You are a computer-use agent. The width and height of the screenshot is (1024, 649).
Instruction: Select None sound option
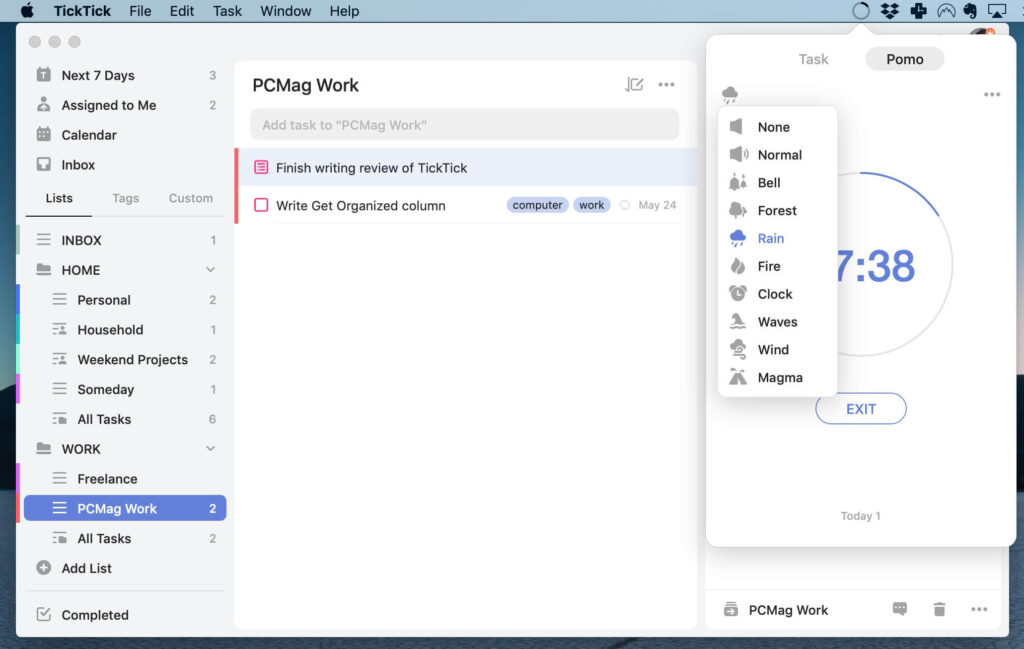(x=777, y=127)
